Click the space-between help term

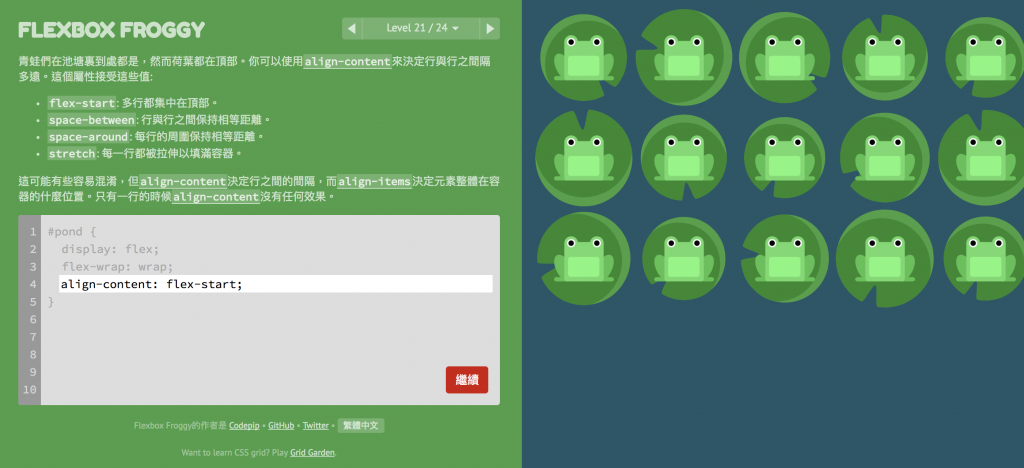click(x=91, y=120)
